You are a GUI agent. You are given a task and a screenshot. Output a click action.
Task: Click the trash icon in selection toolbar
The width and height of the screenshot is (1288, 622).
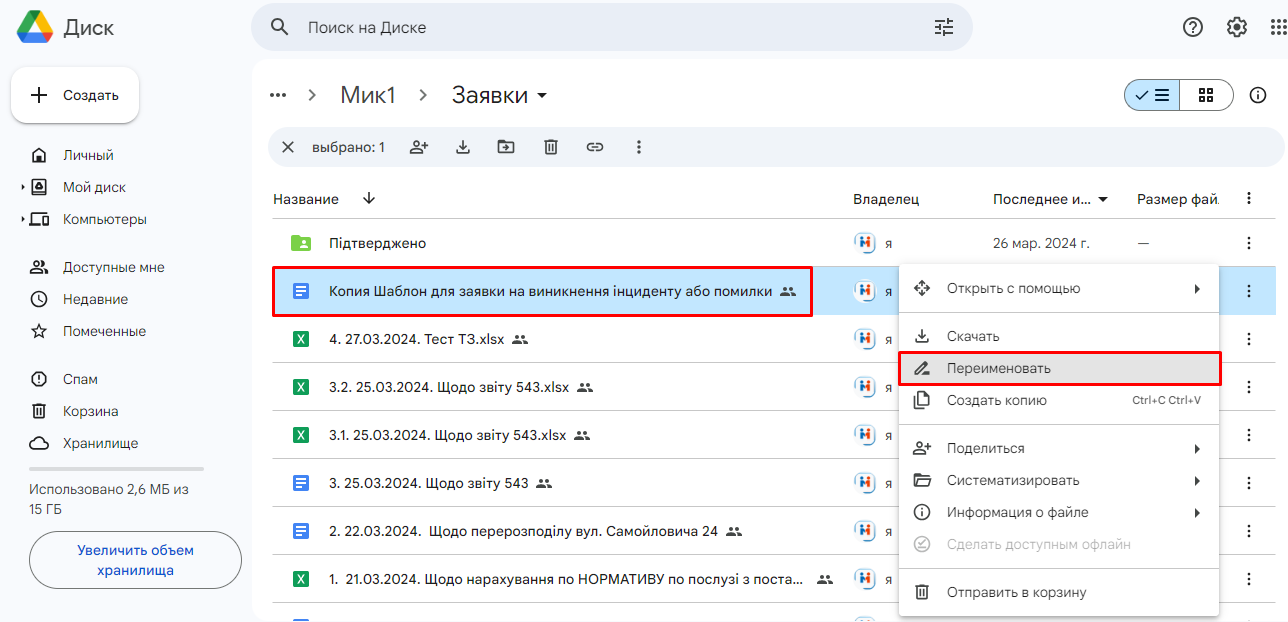coord(551,147)
